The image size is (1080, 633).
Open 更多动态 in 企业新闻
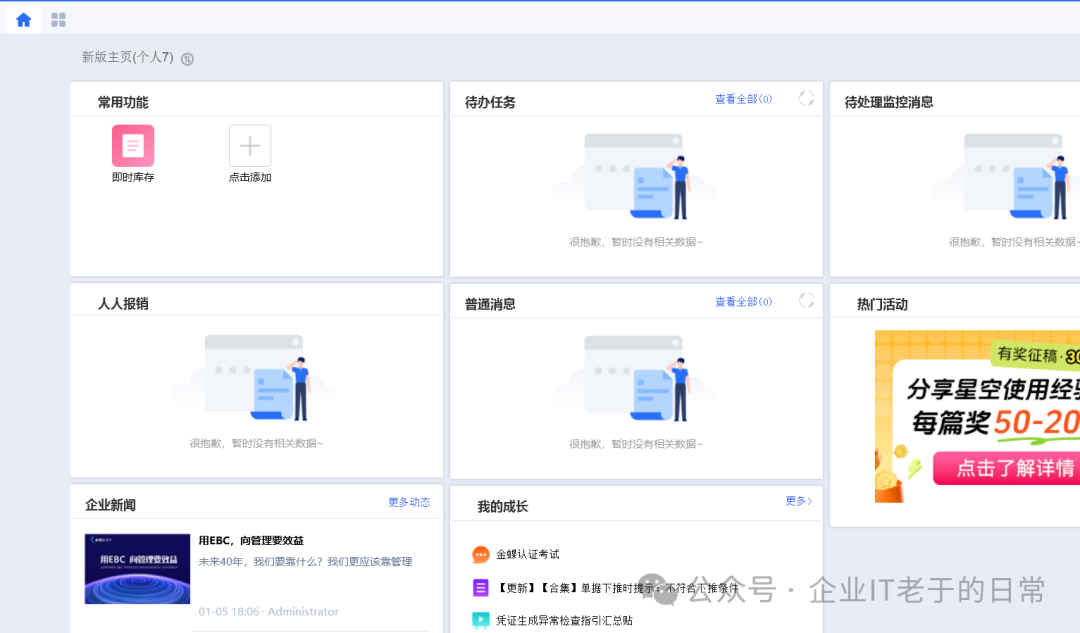(409, 503)
